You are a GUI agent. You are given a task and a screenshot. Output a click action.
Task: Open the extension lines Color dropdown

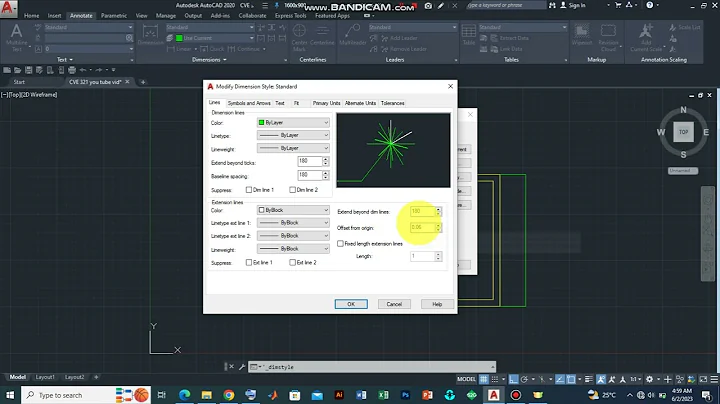click(x=293, y=210)
